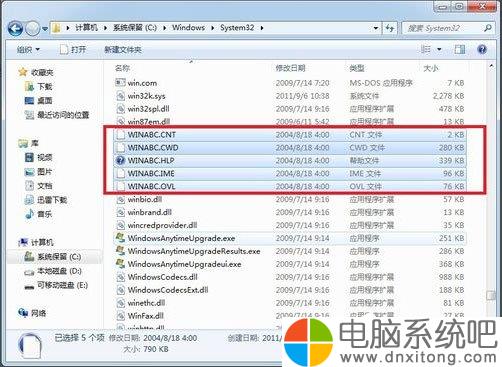The image size is (502, 367).
Task: Toggle the preview pane icon
Action: point(460,50)
